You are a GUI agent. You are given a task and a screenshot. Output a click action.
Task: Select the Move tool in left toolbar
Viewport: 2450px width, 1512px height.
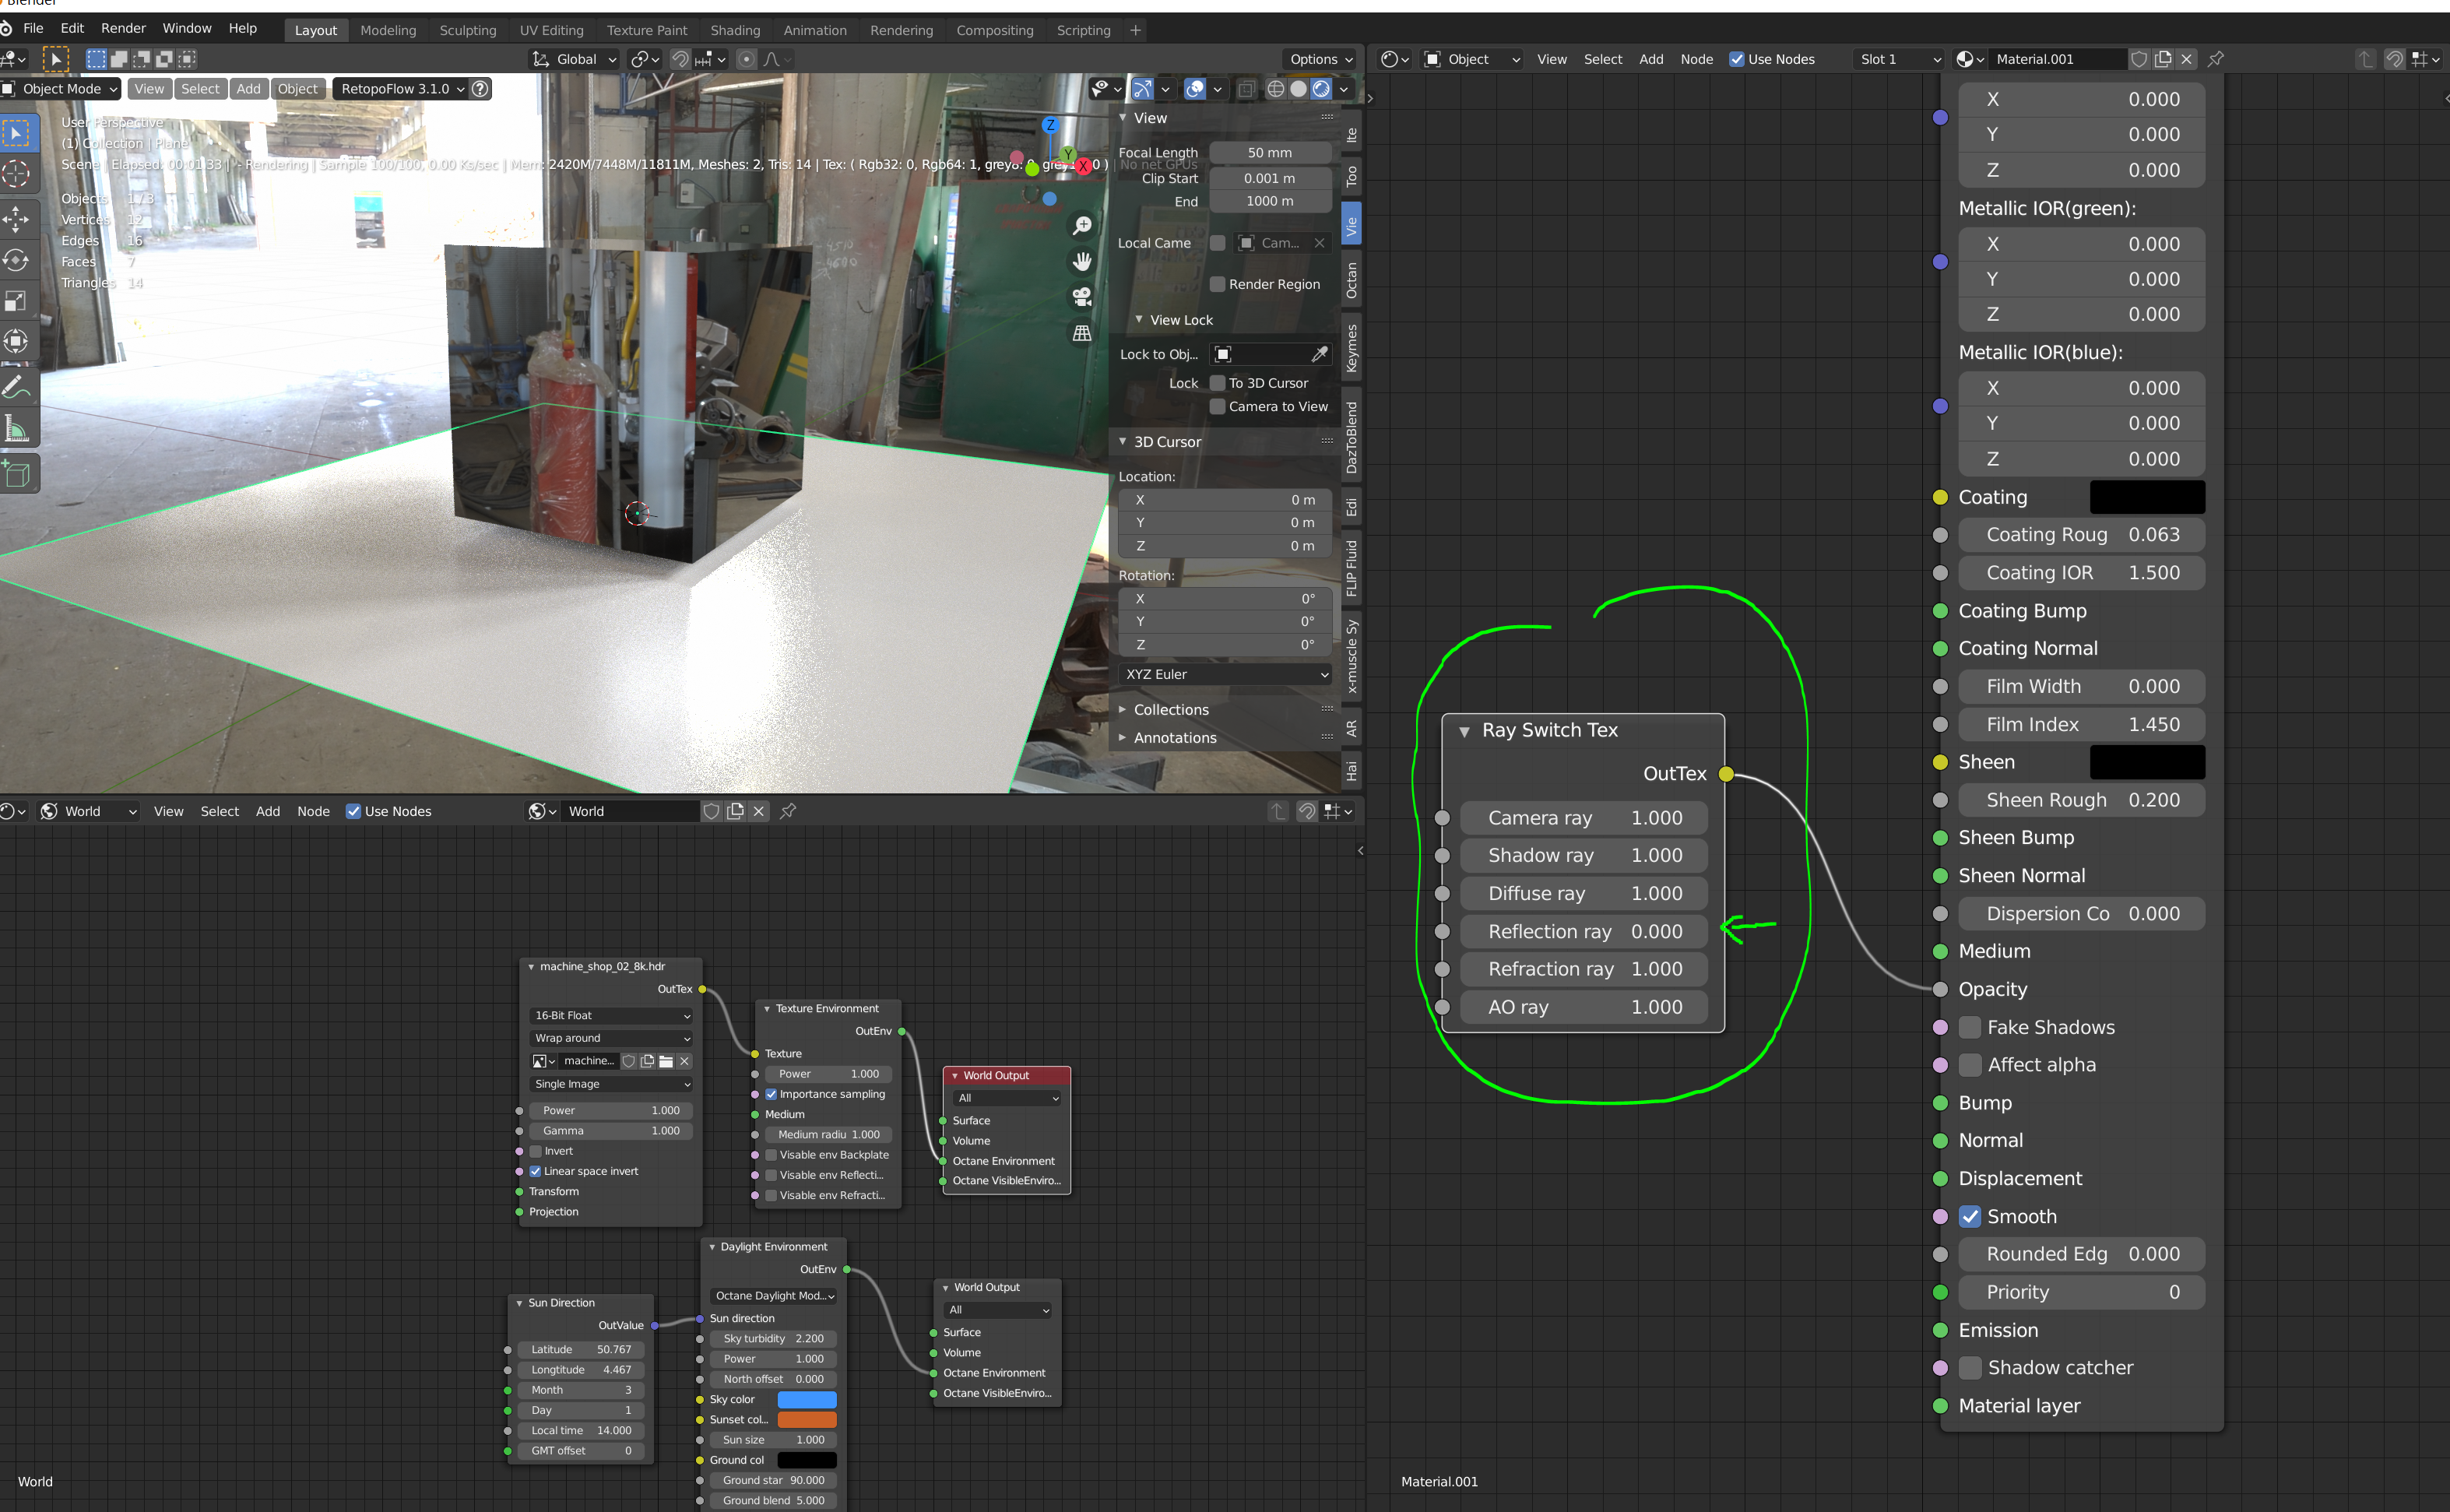point(17,217)
